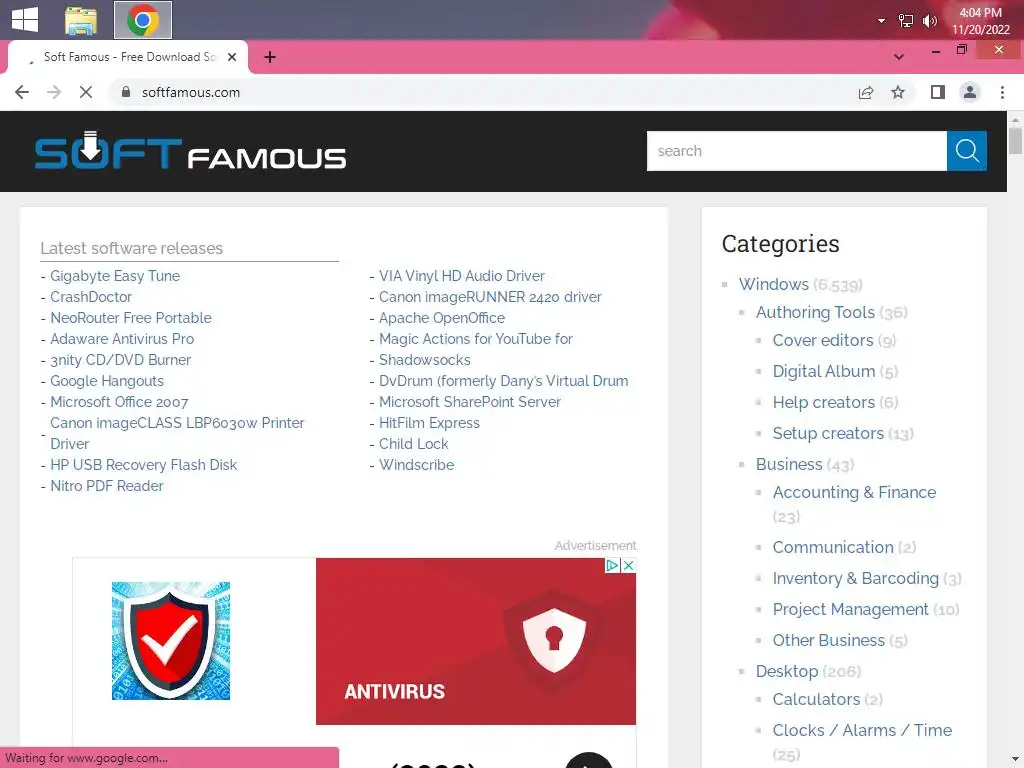
Task: Open the Windows category
Action: coord(774,284)
